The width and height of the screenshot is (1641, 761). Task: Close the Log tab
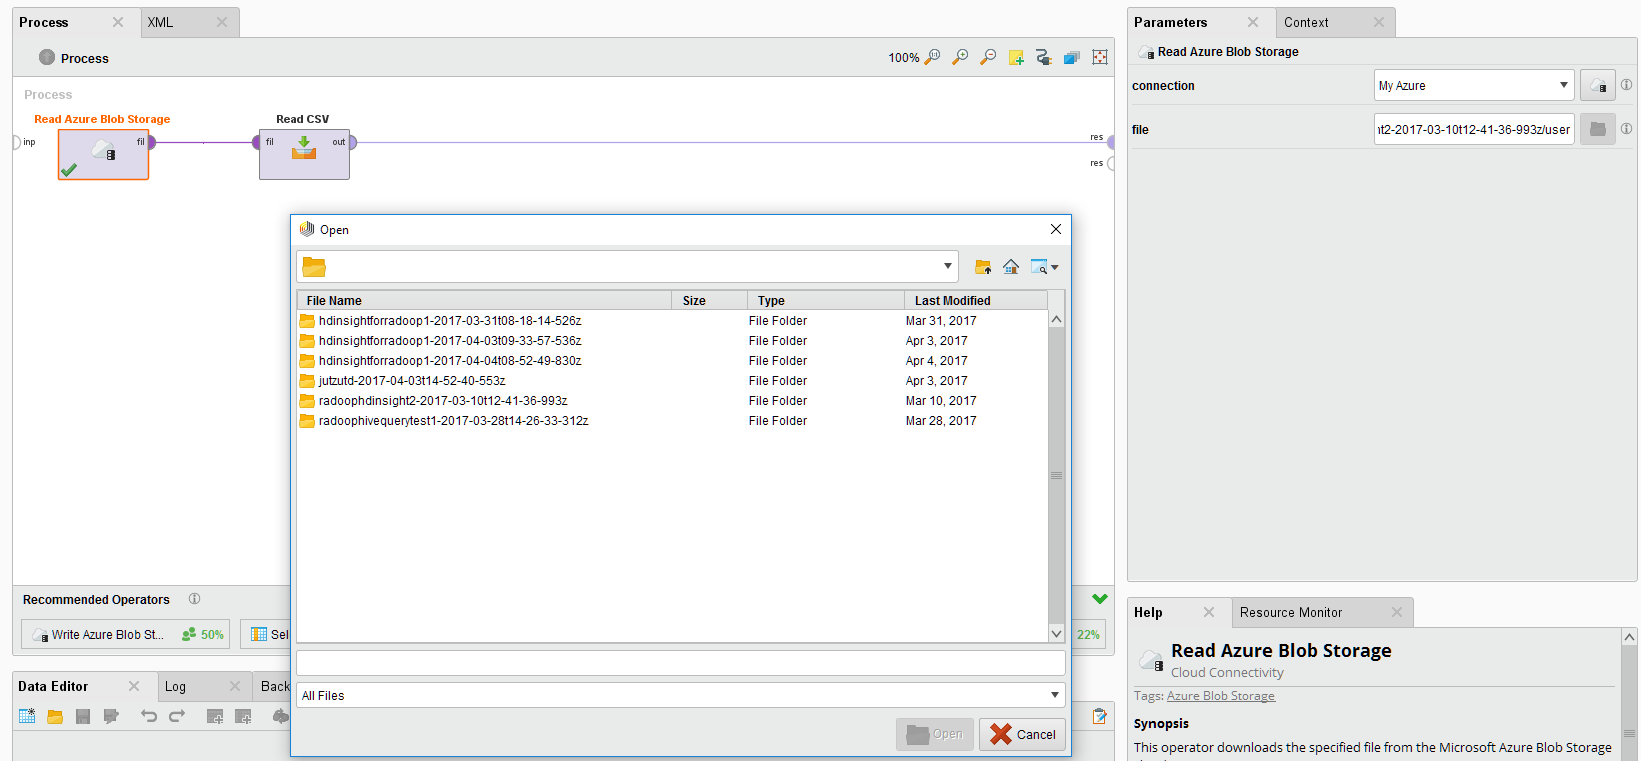(235, 686)
